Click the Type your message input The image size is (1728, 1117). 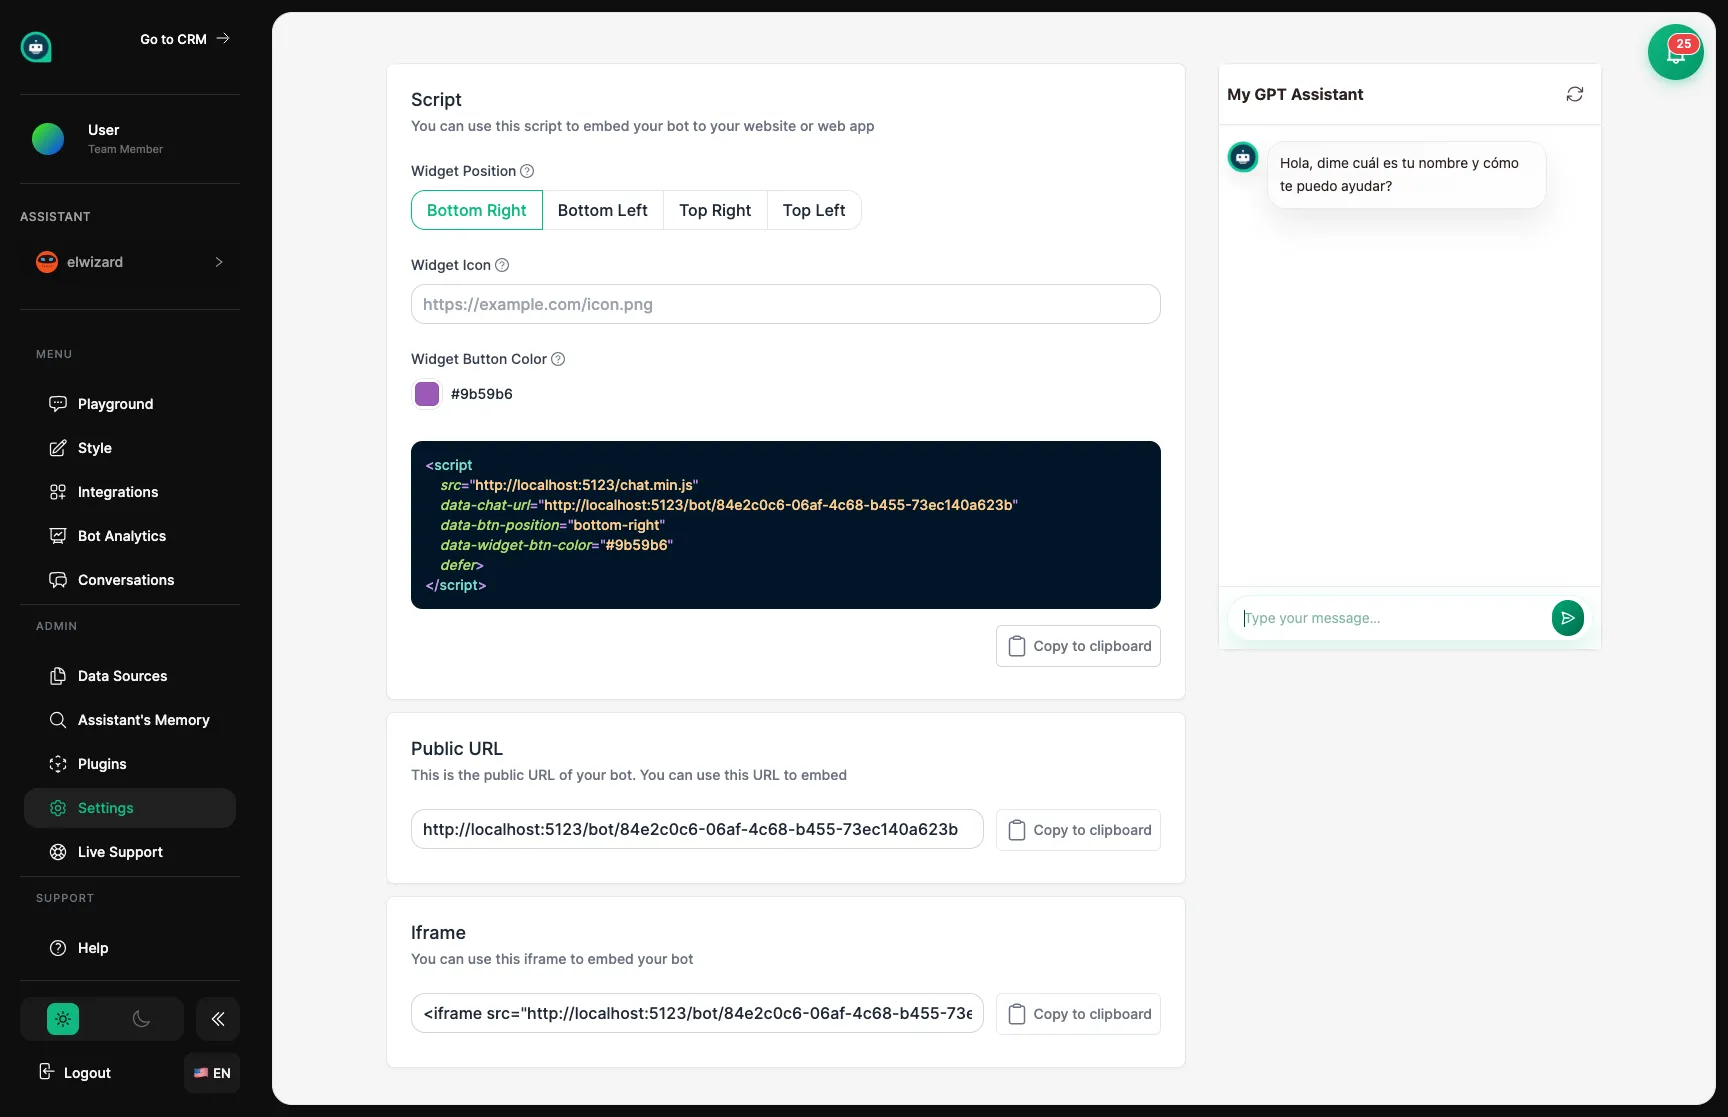[x=1392, y=618]
